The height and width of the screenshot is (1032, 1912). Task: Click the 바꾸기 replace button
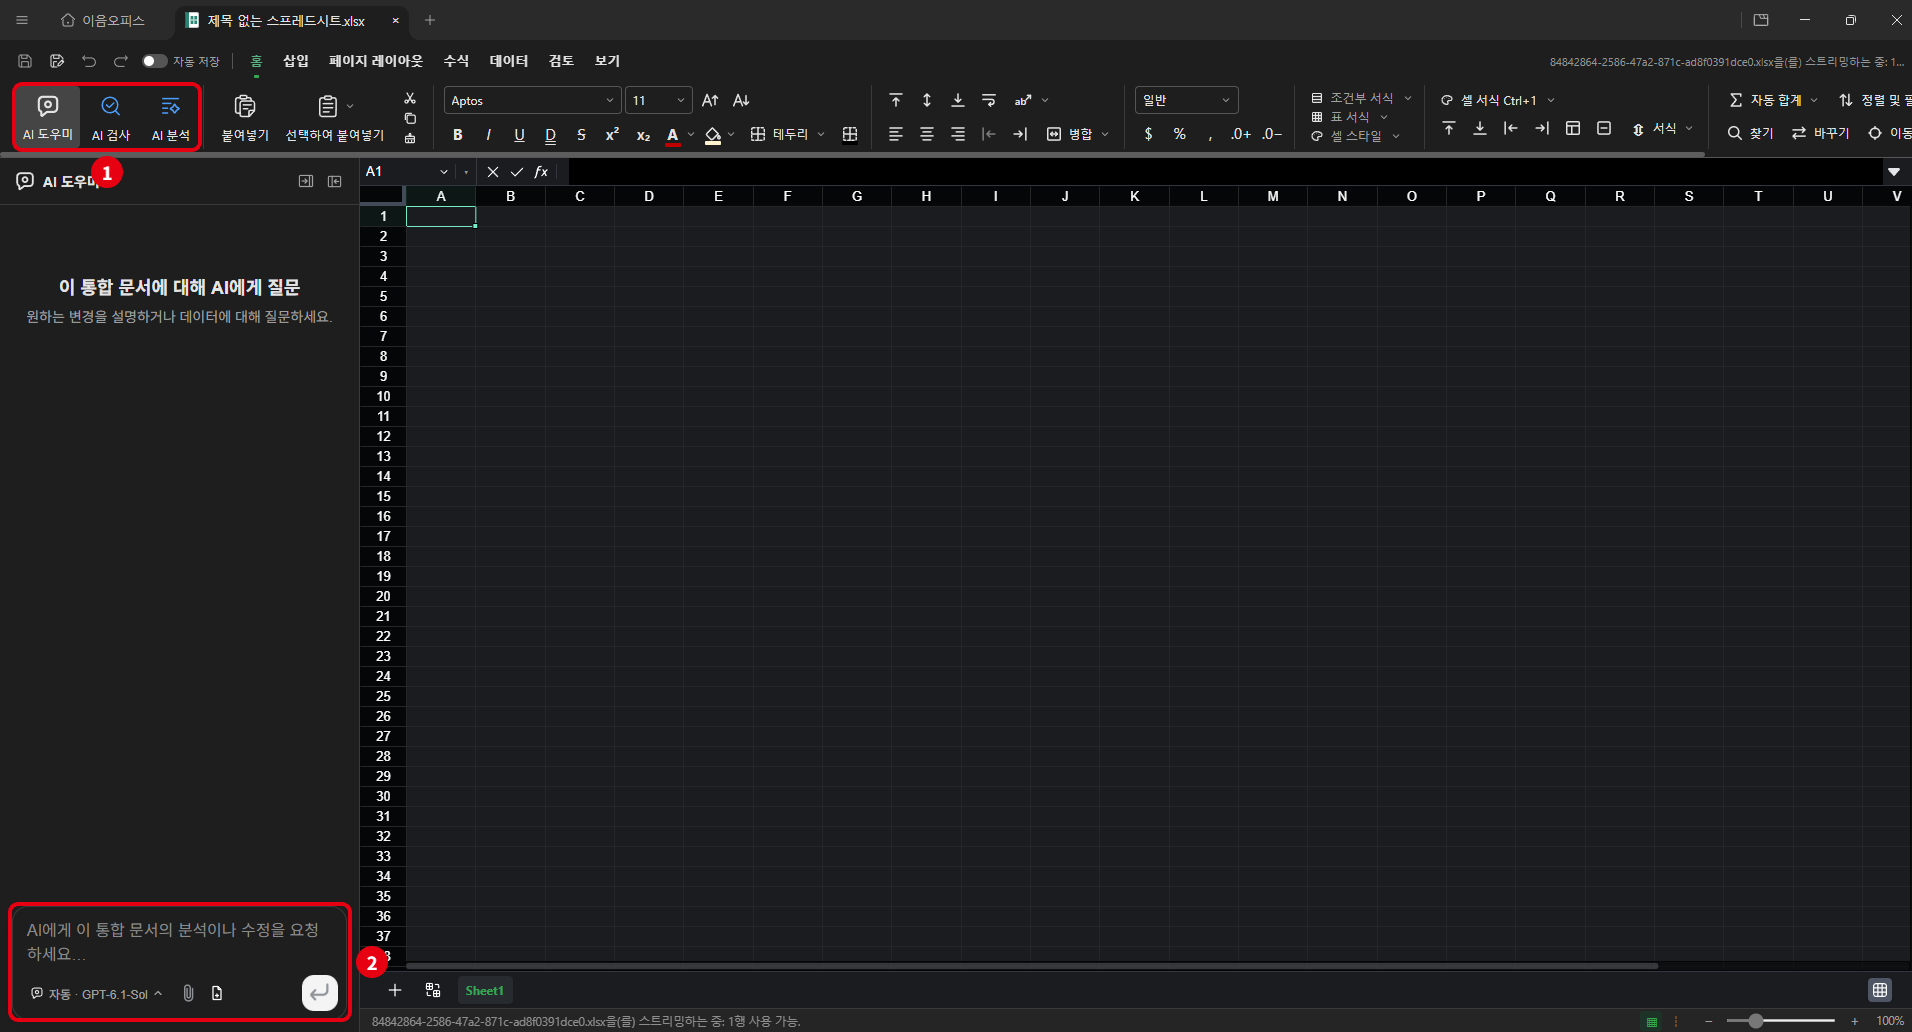tap(1820, 133)
